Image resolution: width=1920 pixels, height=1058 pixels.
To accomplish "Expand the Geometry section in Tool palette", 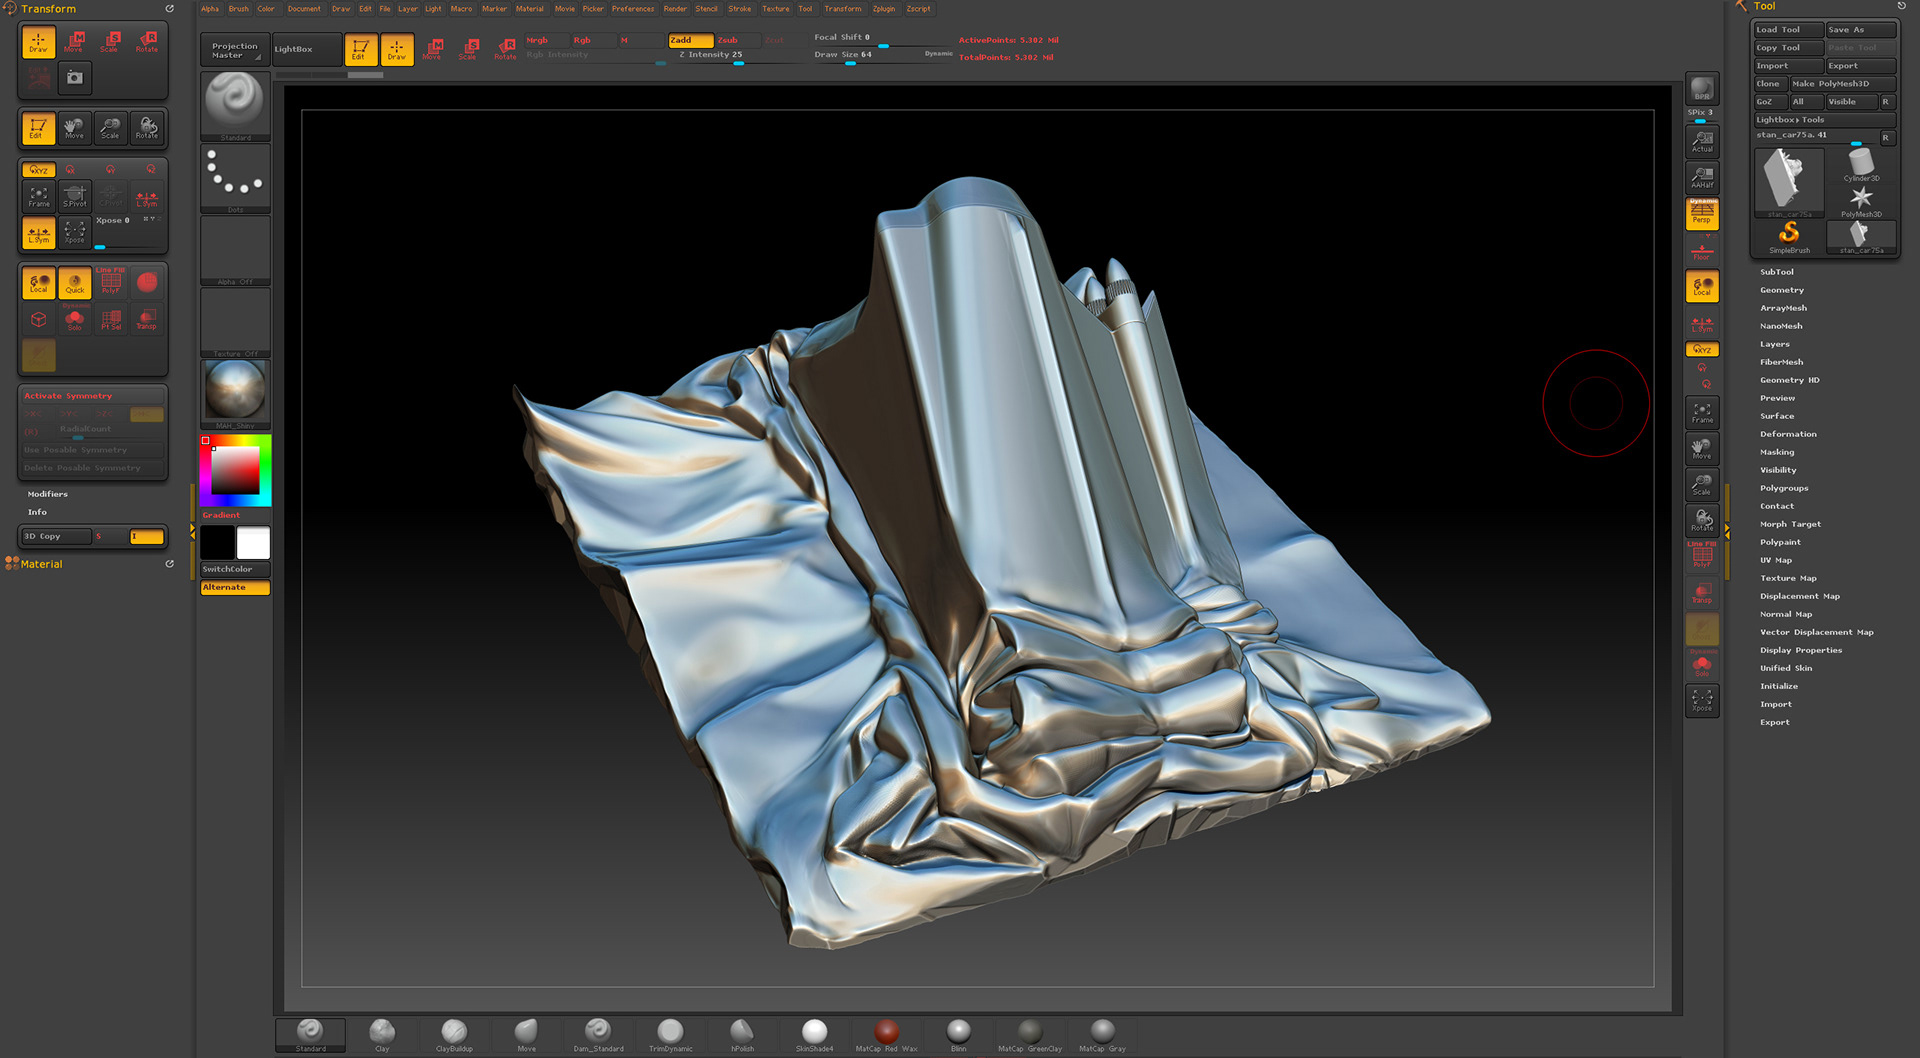I will click(1782, 290).
